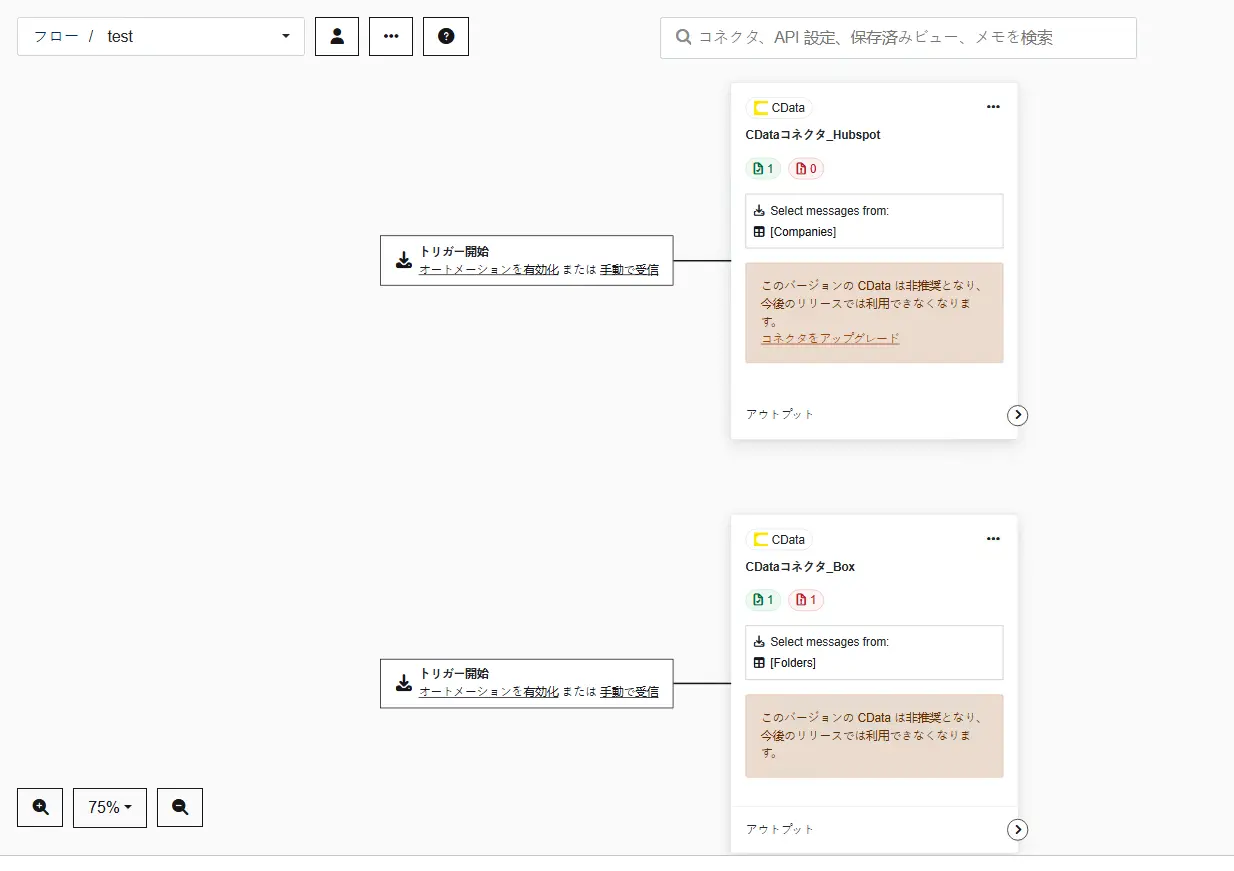Open the 75% zoom level dropdown
Viewport: 1234px width, 871px height.
110,808
